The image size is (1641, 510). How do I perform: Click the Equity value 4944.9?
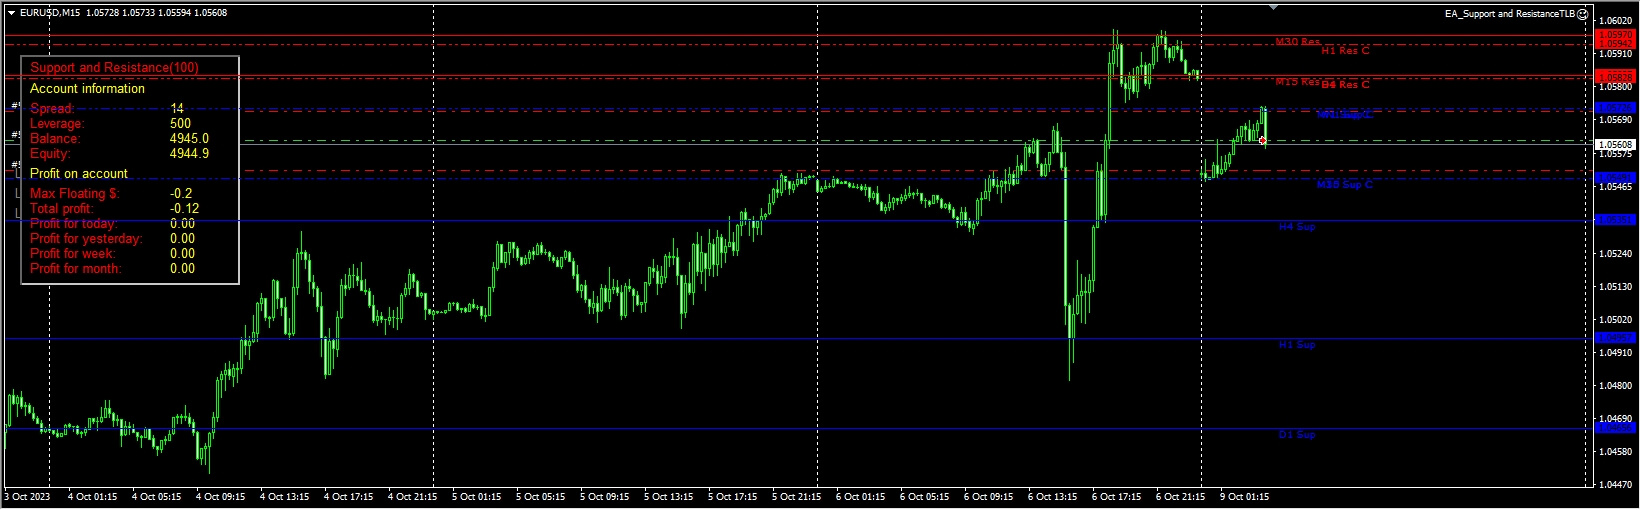click(189, 153)
